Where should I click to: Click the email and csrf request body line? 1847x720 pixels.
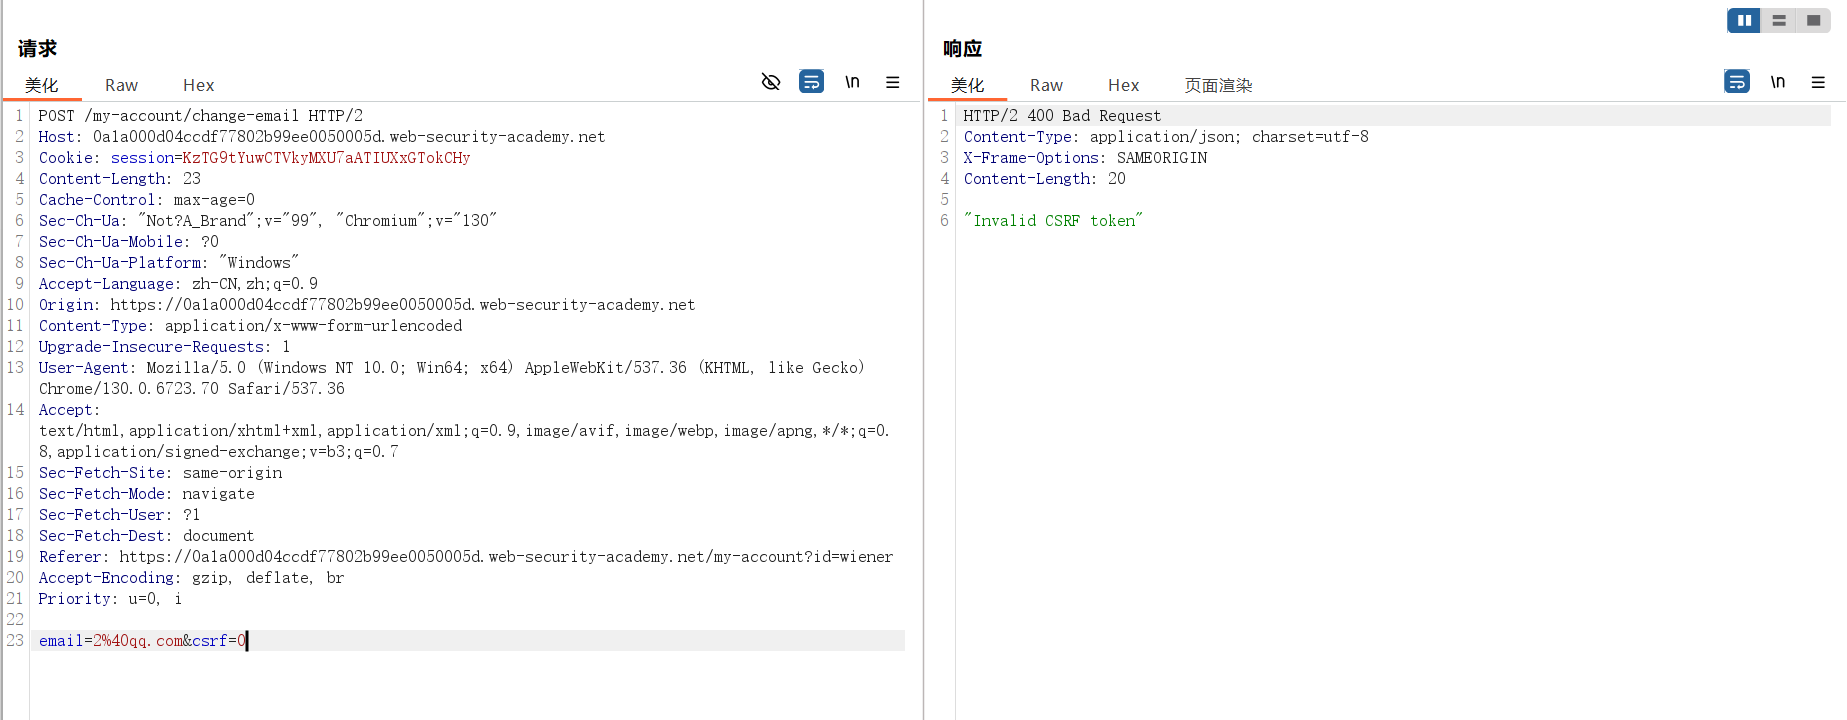pos(142,641)
